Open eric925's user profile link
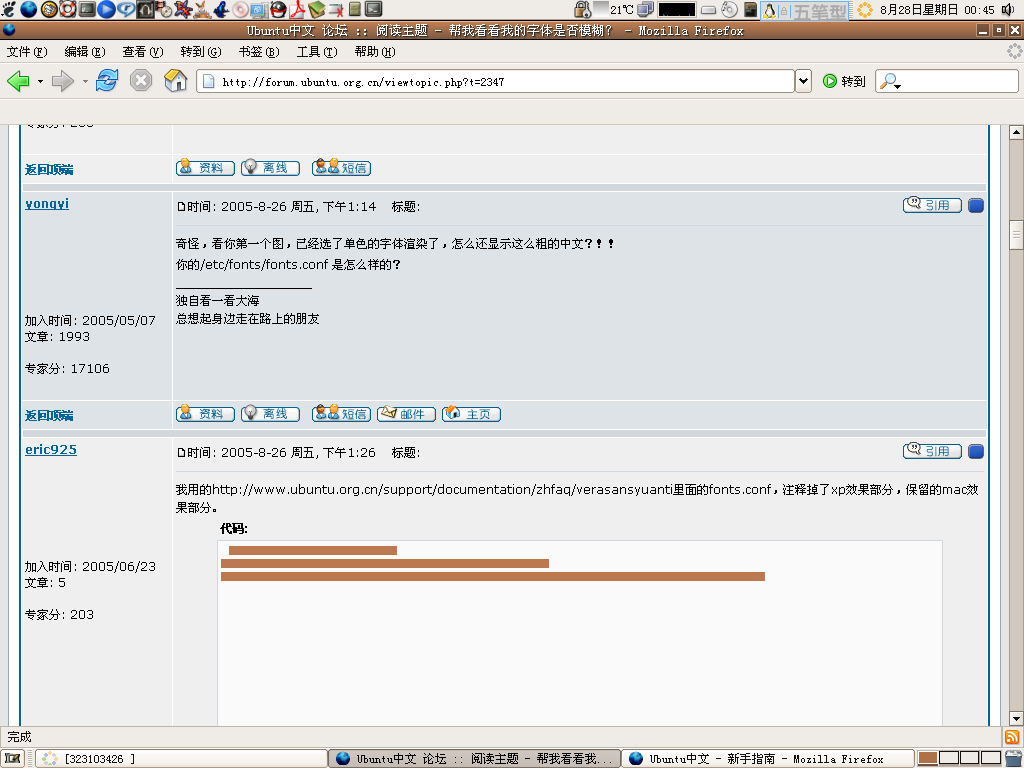This screenshot has height=768, width=1024. (x=51, y=450)
